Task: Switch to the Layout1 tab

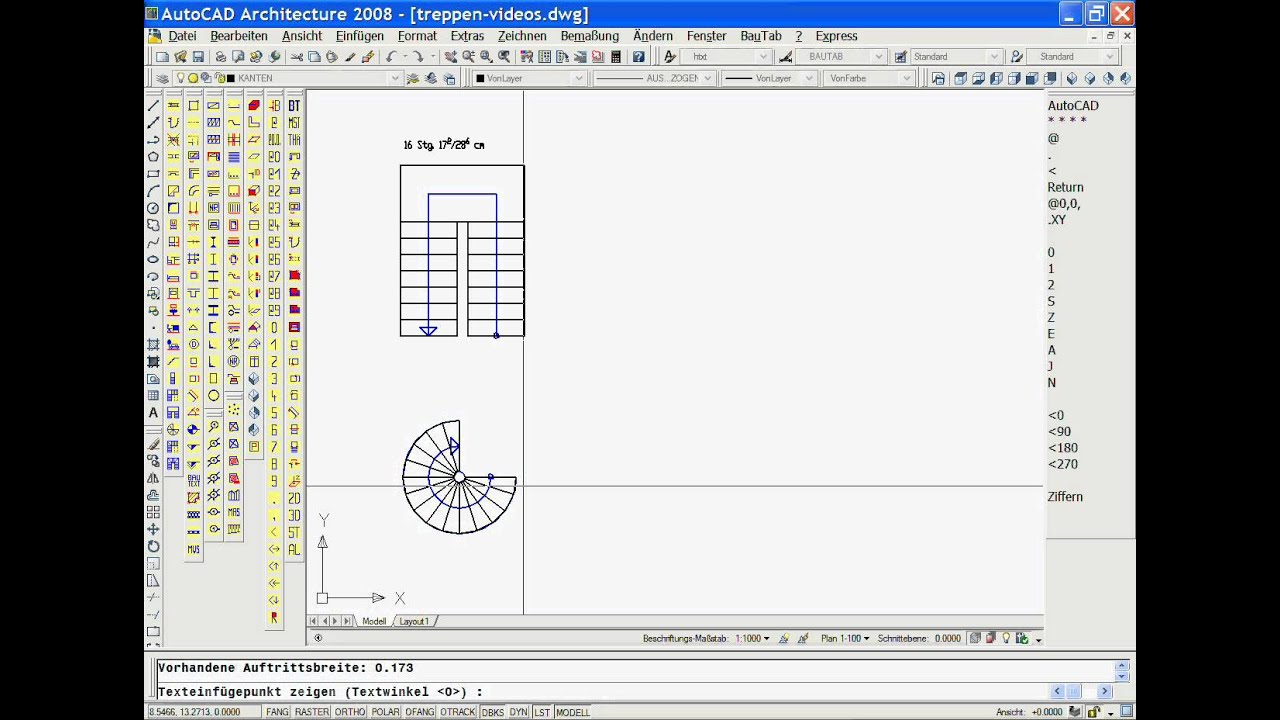Action: (414, 621)
